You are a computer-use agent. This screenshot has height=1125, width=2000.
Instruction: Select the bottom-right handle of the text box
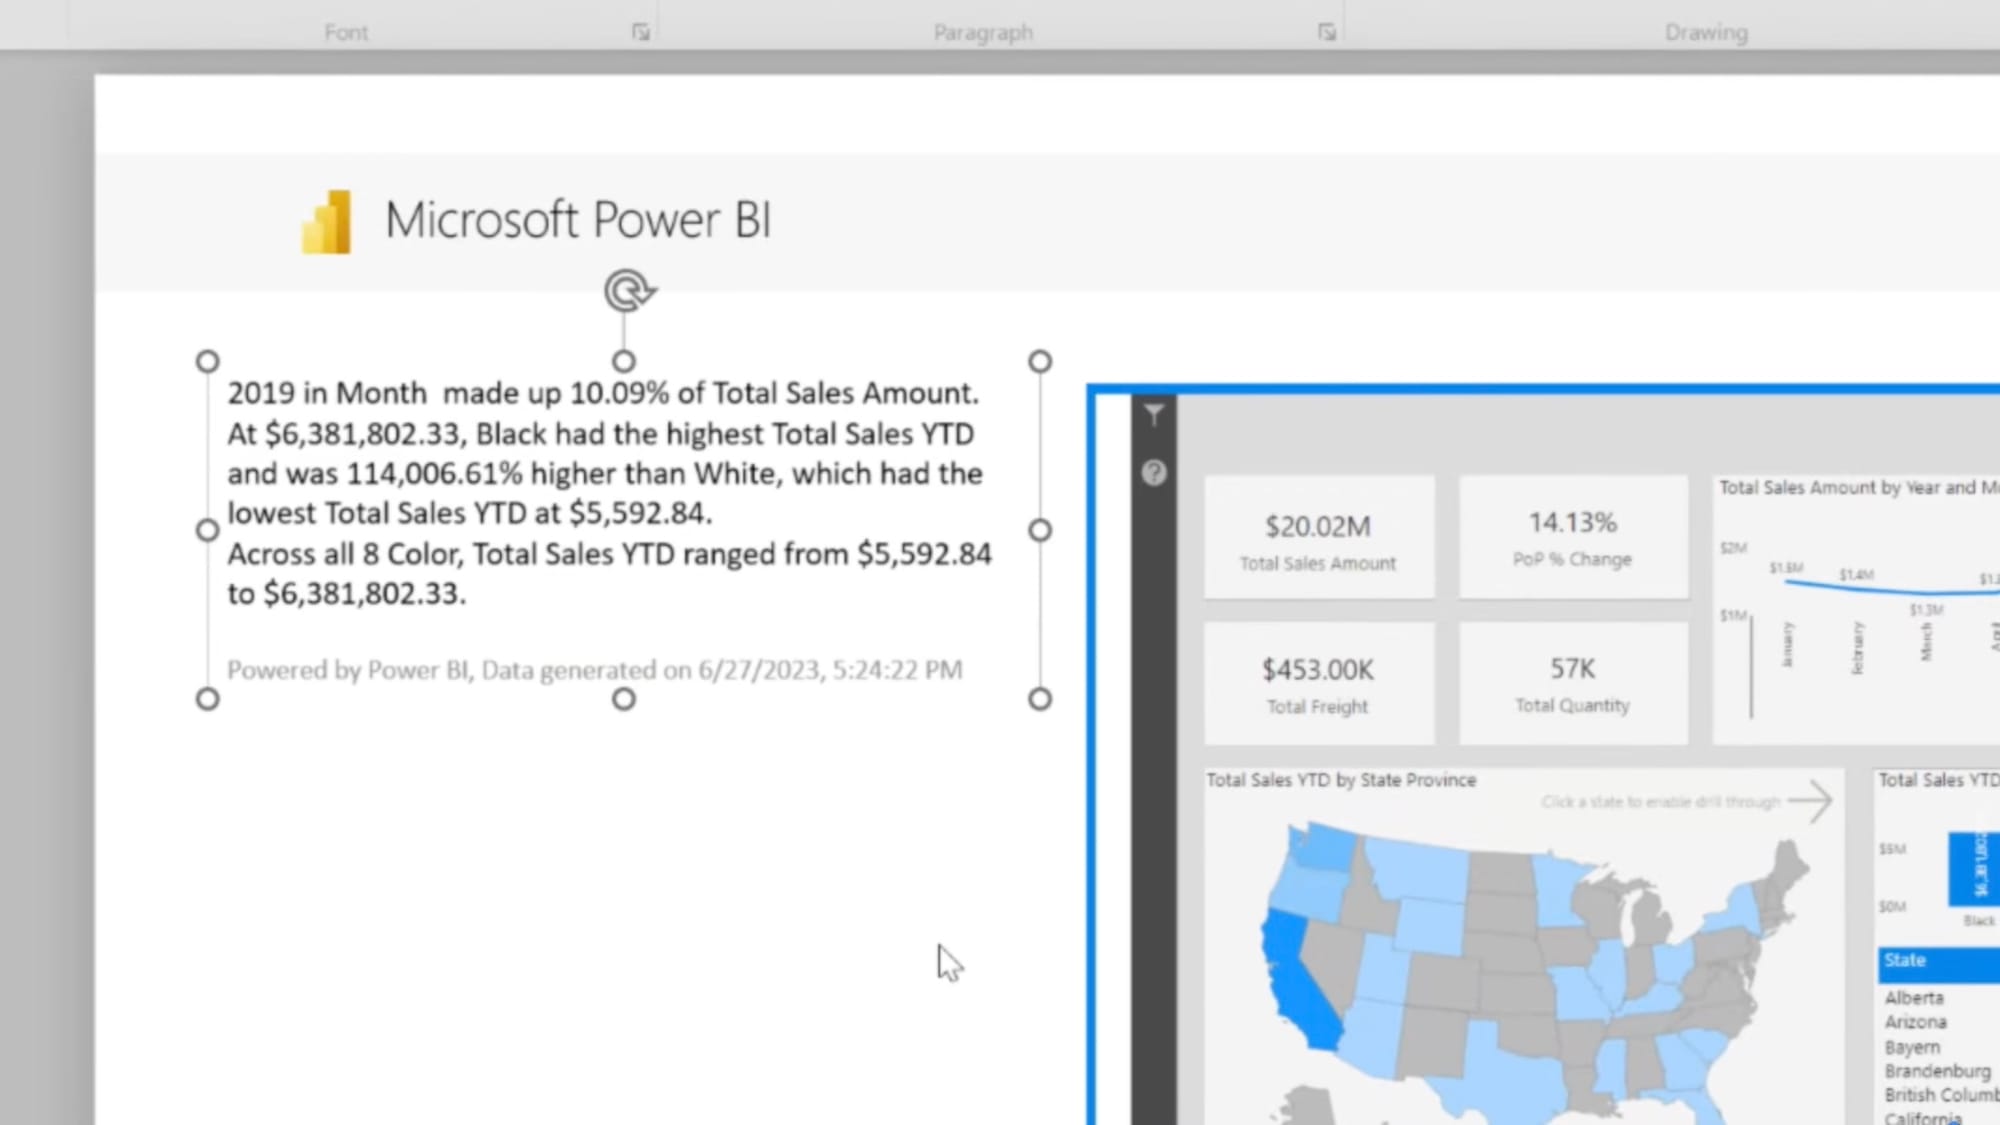(1040, 699)
